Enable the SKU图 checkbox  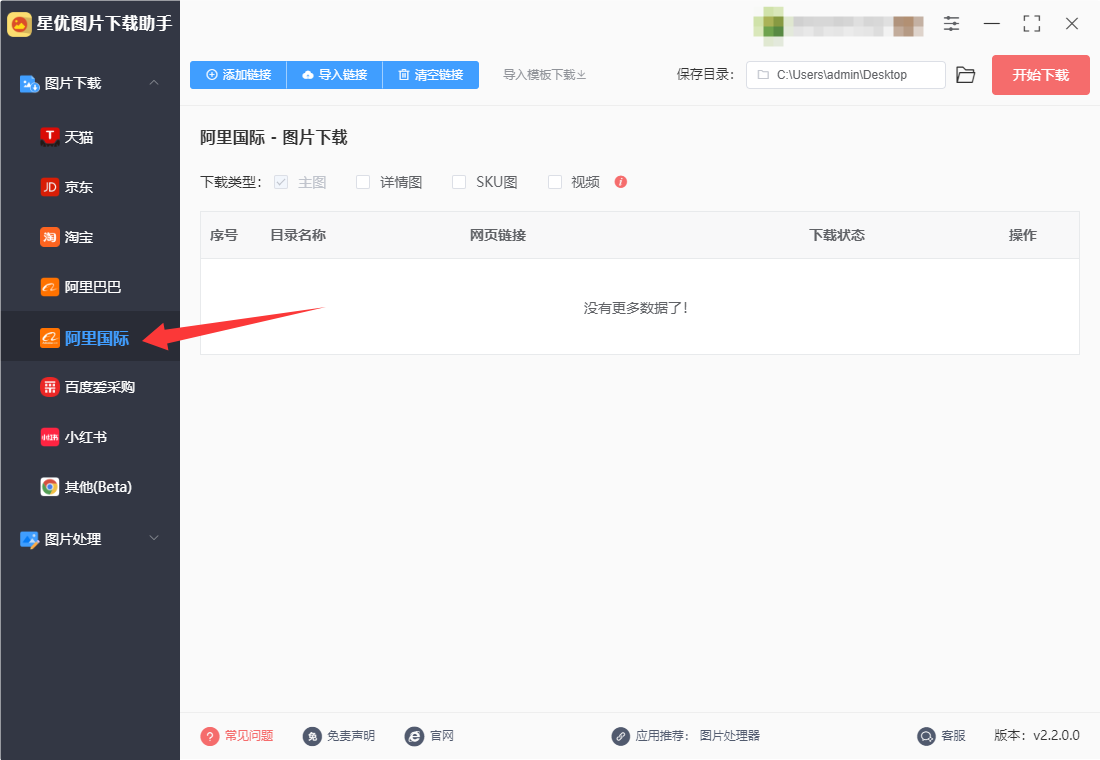(x=459, y=182)
